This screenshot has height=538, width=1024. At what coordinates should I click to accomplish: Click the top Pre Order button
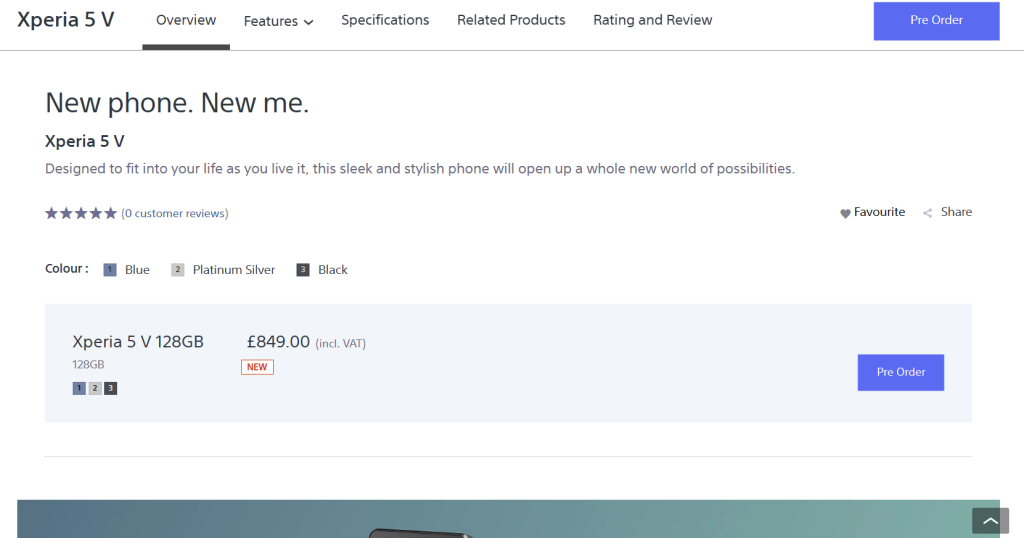(936, 21)
